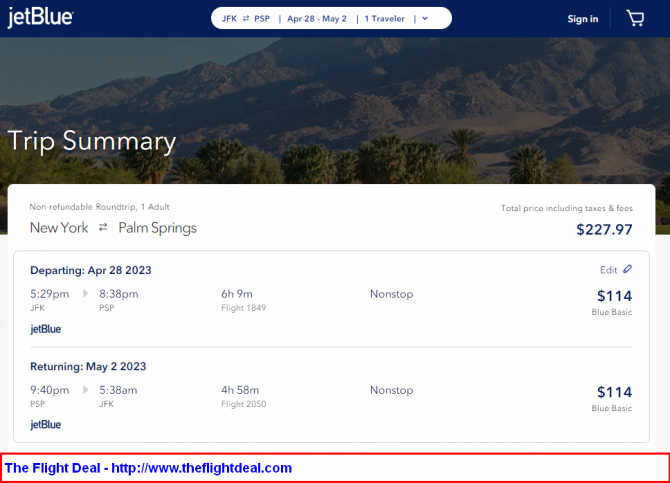The image size is (670, 483).
Task: Click the Trip Summary heading
Action: [x=92, y=141]
